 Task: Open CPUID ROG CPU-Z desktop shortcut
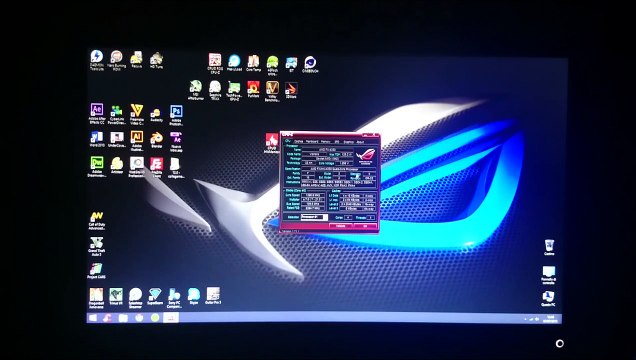[215, 64]
